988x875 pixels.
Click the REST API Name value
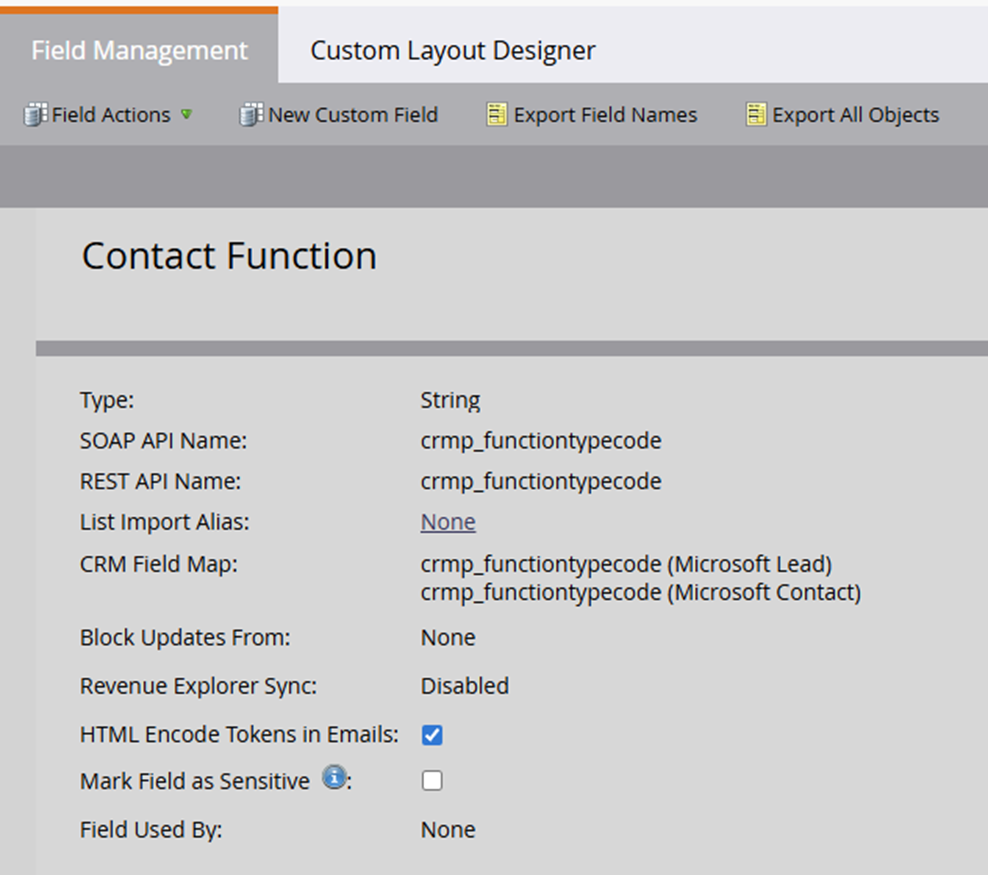point(541,481)
